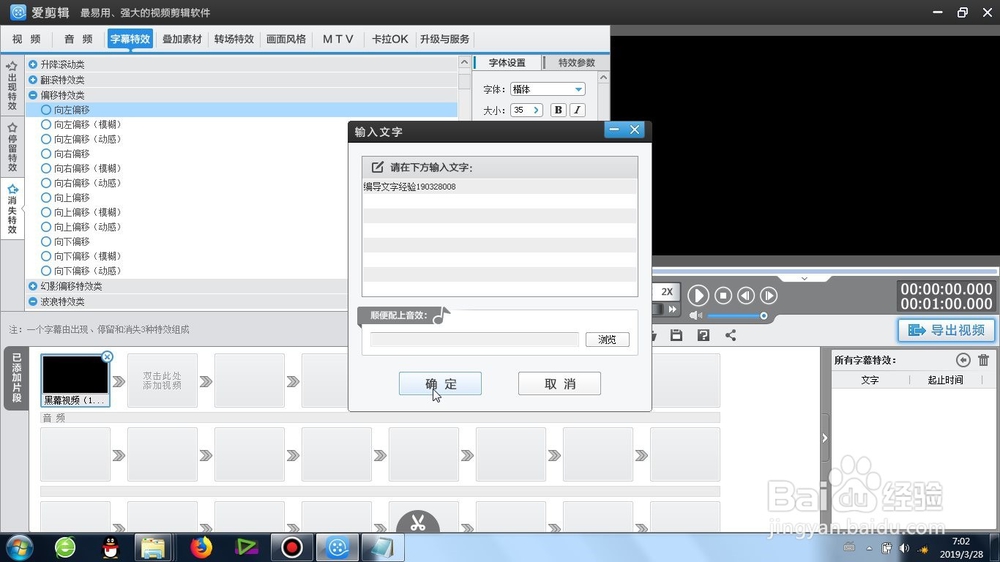
Task: Select 向下偏移 effect radio
Action: click(x=46, y=242)
